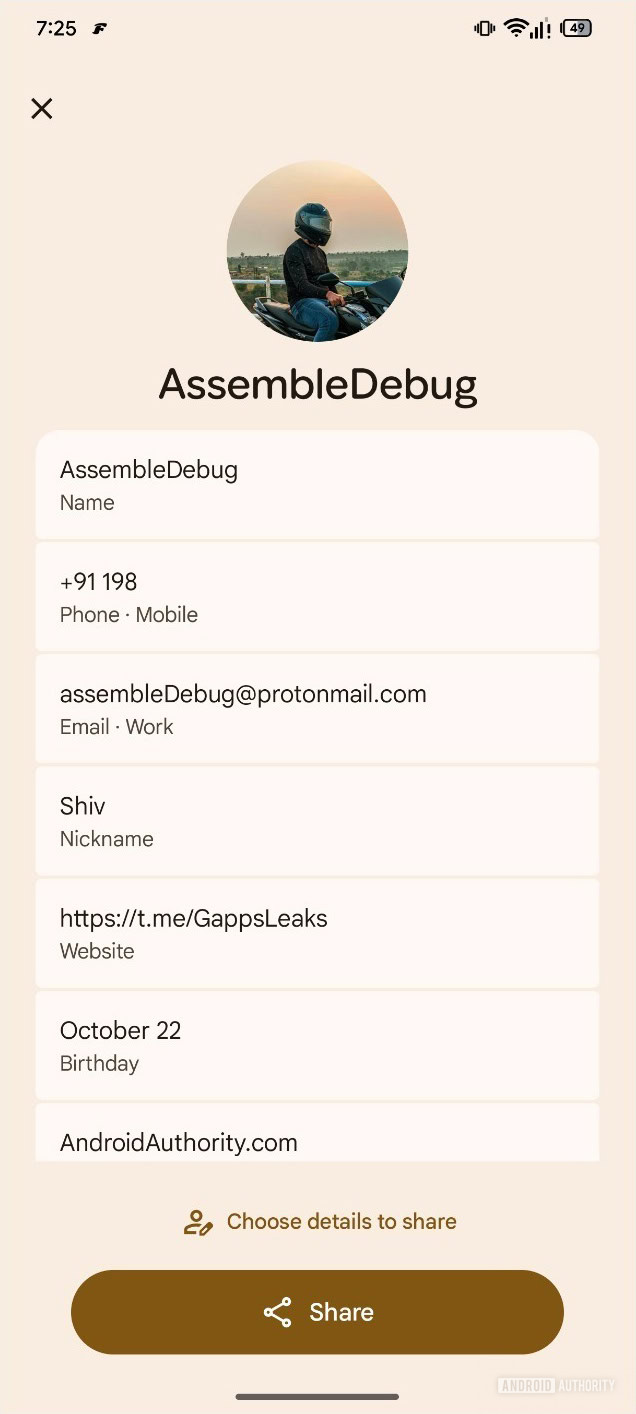636x1414 pixels.
Task: Click the edit-person icon beside Choose details
Action: 198,1222
